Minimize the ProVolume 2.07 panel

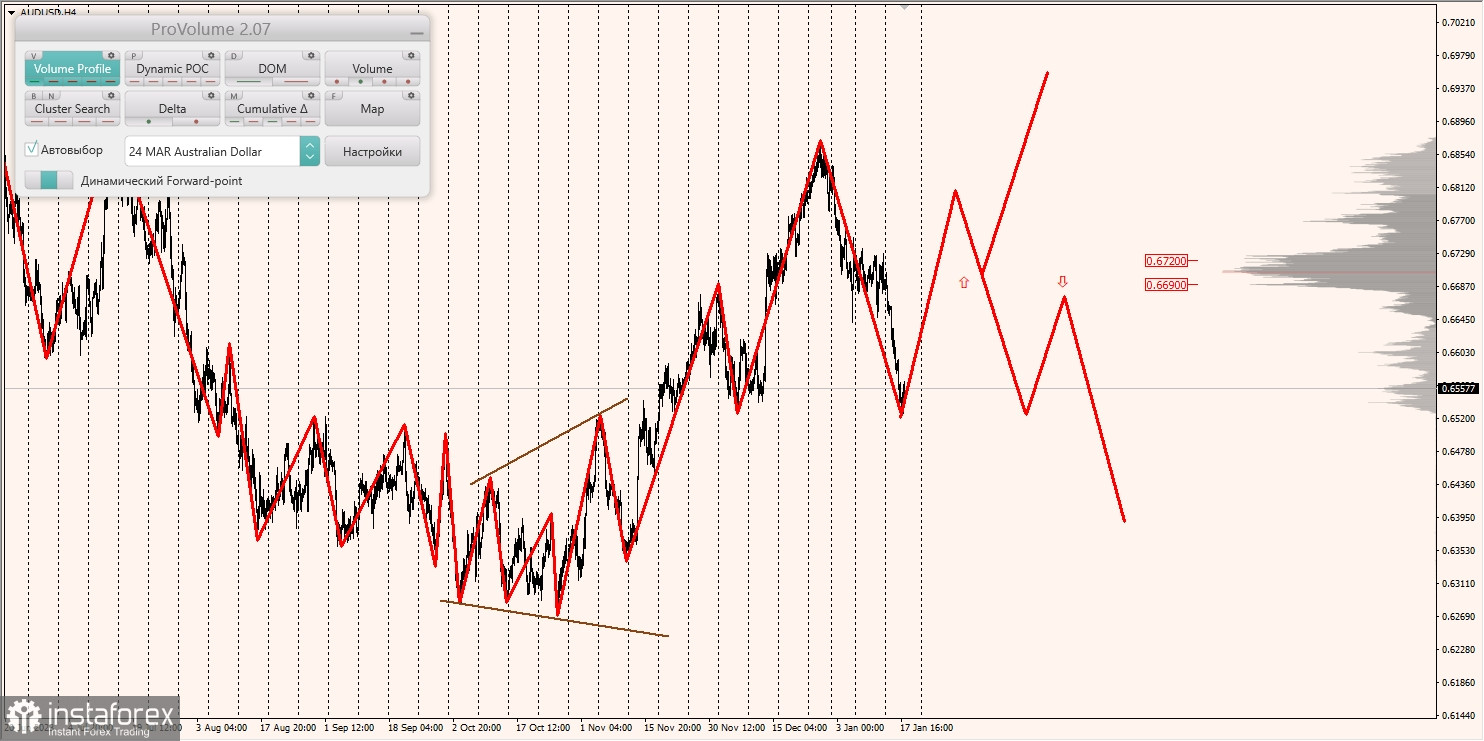pos(416,32)
